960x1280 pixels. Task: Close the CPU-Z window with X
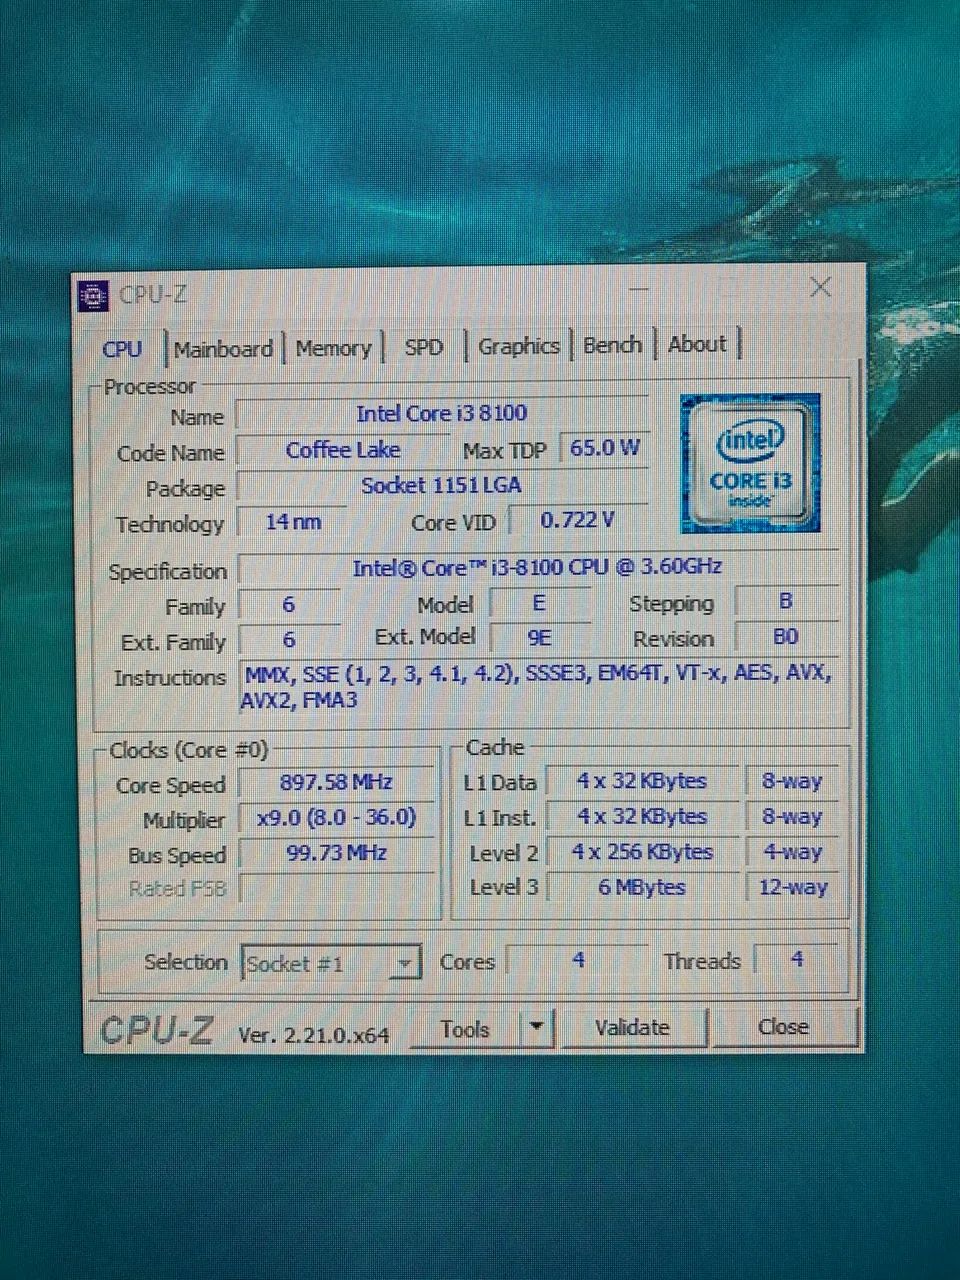click(x=820, y=288)
